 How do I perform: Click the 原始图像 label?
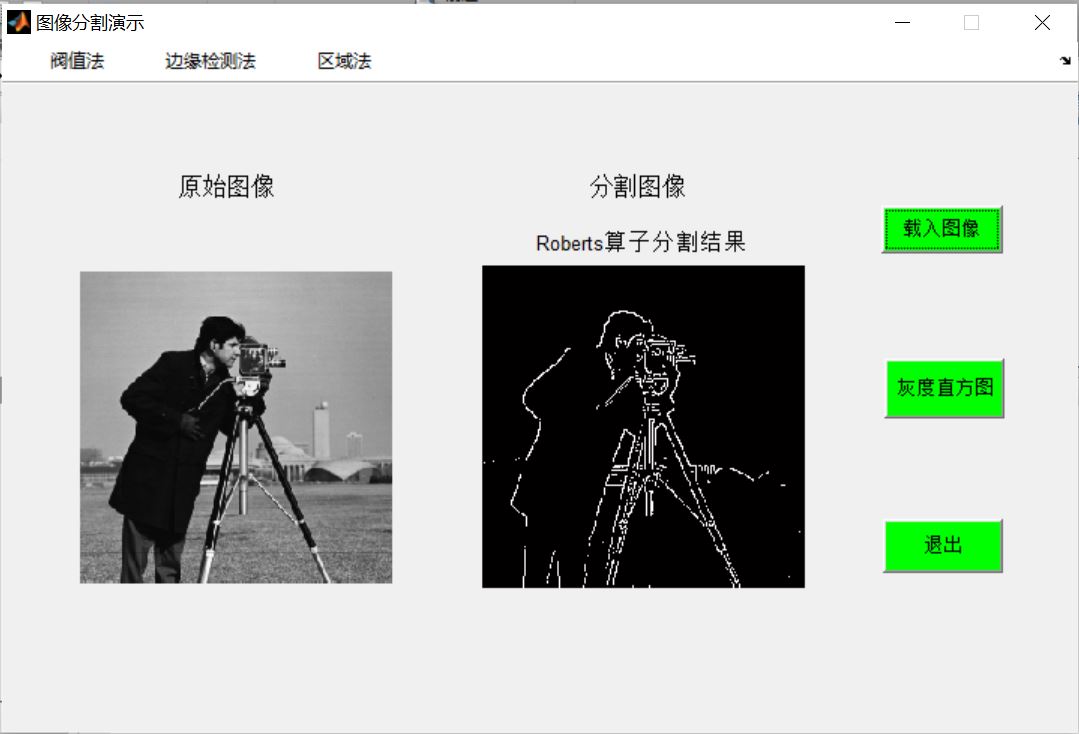click(x=226, y=186)
